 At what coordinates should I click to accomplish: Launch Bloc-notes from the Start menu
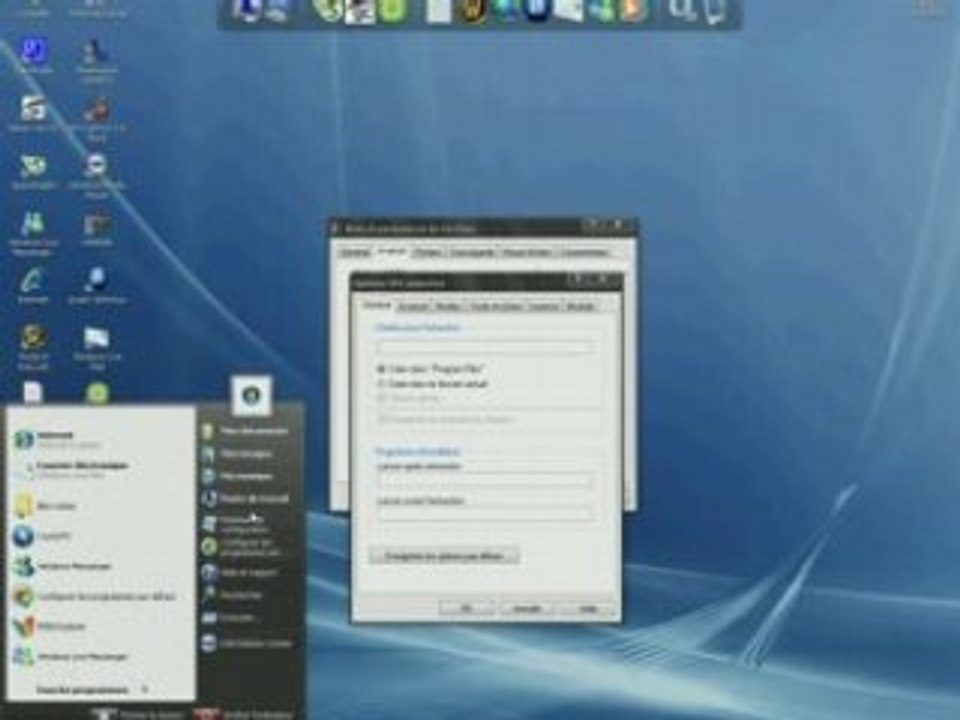pos(46,506)
